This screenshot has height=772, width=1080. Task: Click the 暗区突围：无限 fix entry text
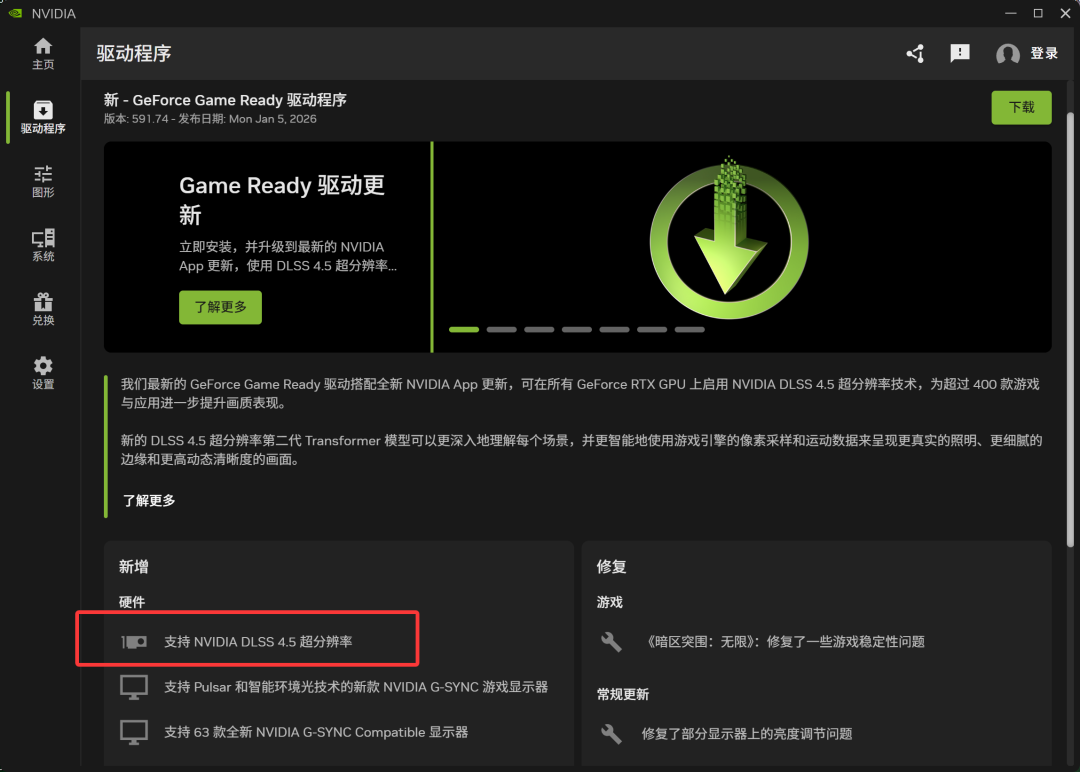[x=783, y=642]
